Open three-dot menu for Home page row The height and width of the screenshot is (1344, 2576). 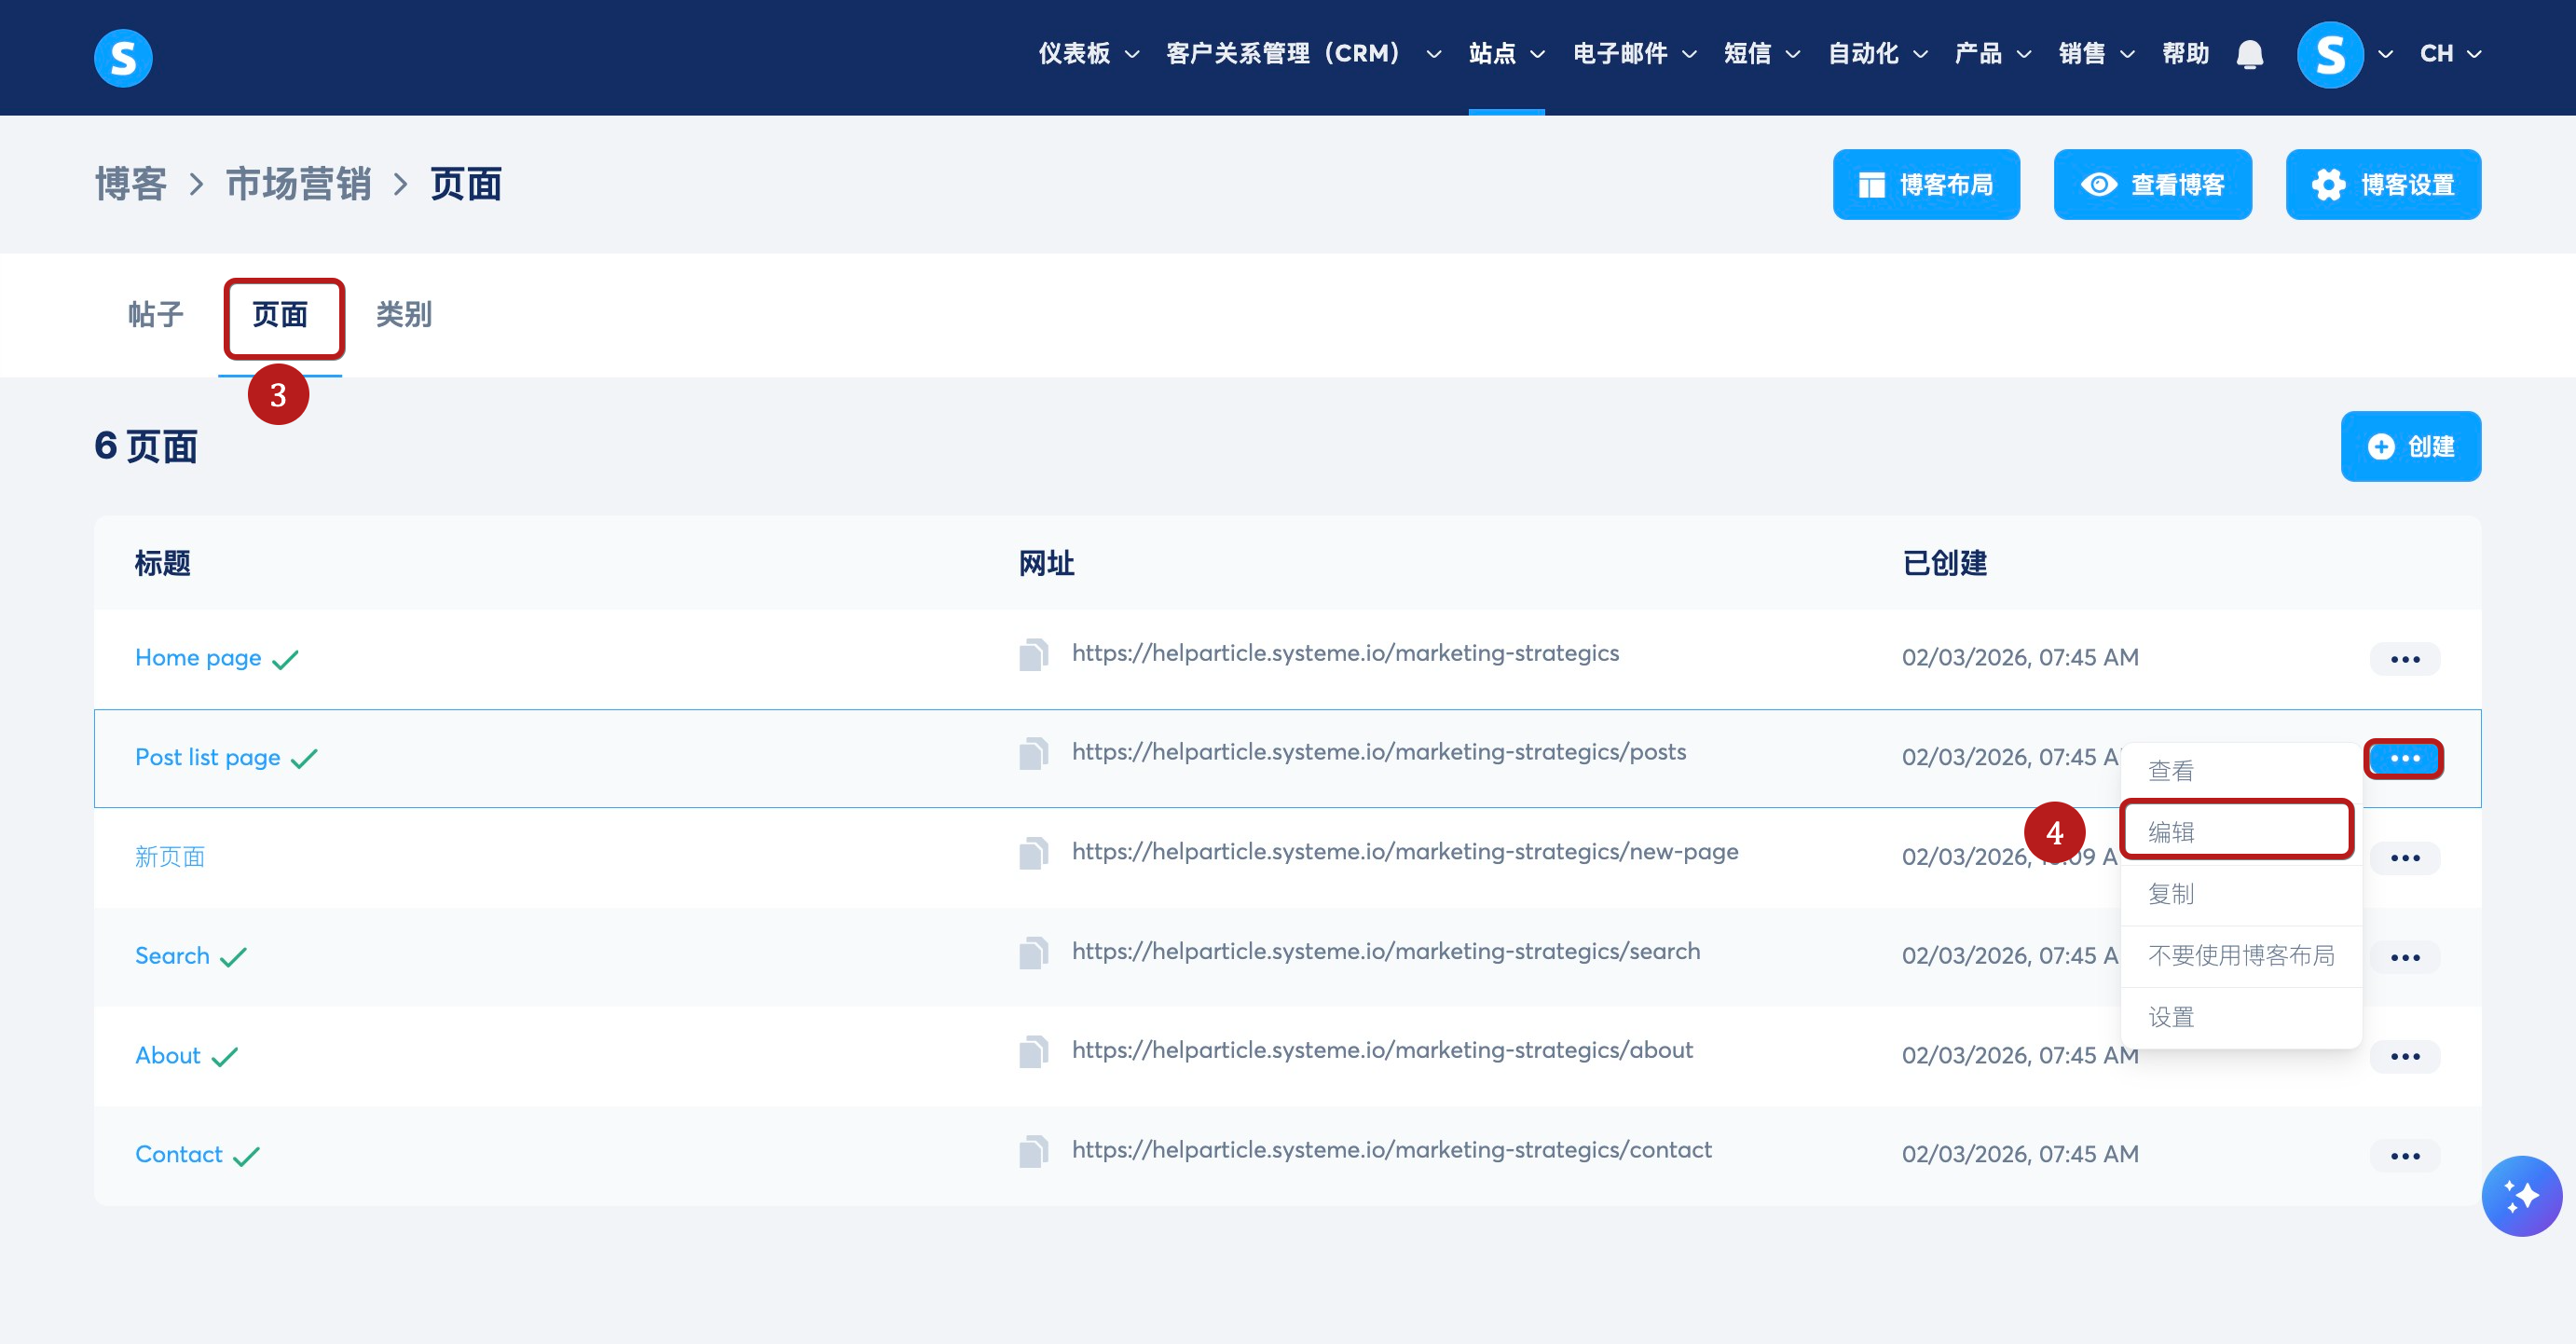click(x=2404, y=659)
